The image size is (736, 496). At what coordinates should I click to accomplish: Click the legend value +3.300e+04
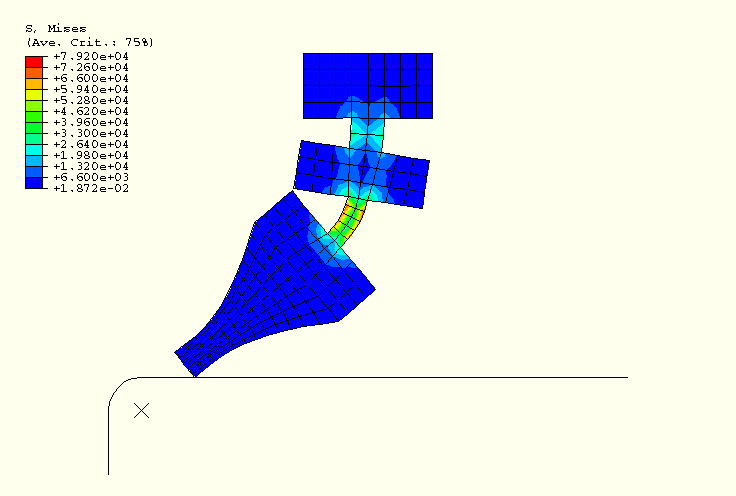click(x=91, y=133)
